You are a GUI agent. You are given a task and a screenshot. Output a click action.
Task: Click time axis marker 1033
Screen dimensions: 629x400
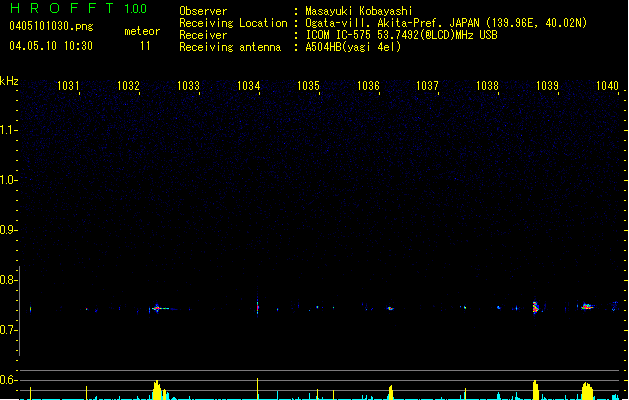[x=189, y=86]
